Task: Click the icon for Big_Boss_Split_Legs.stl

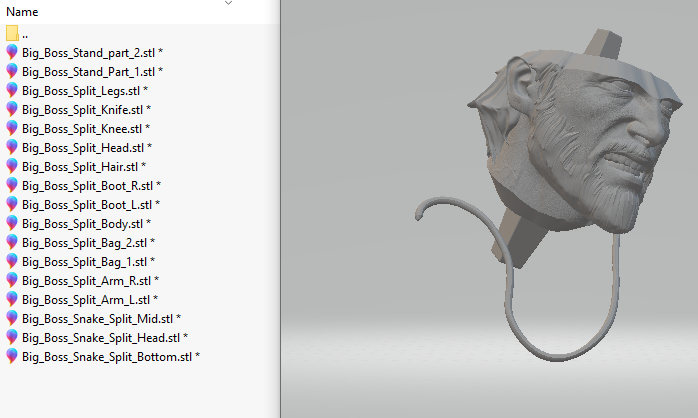Action: [x=12, y=91]
